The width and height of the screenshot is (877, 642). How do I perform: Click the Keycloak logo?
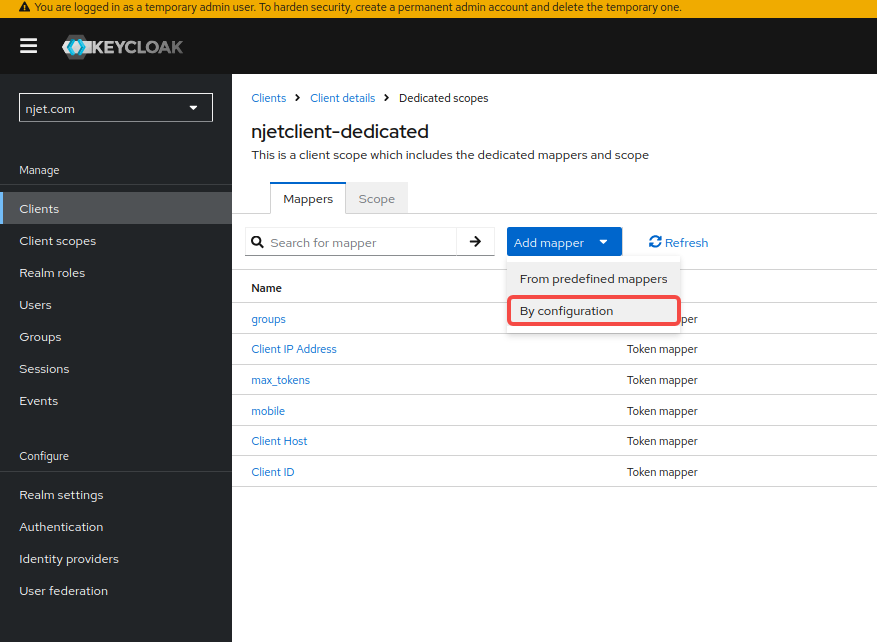[x=122, y=47]
